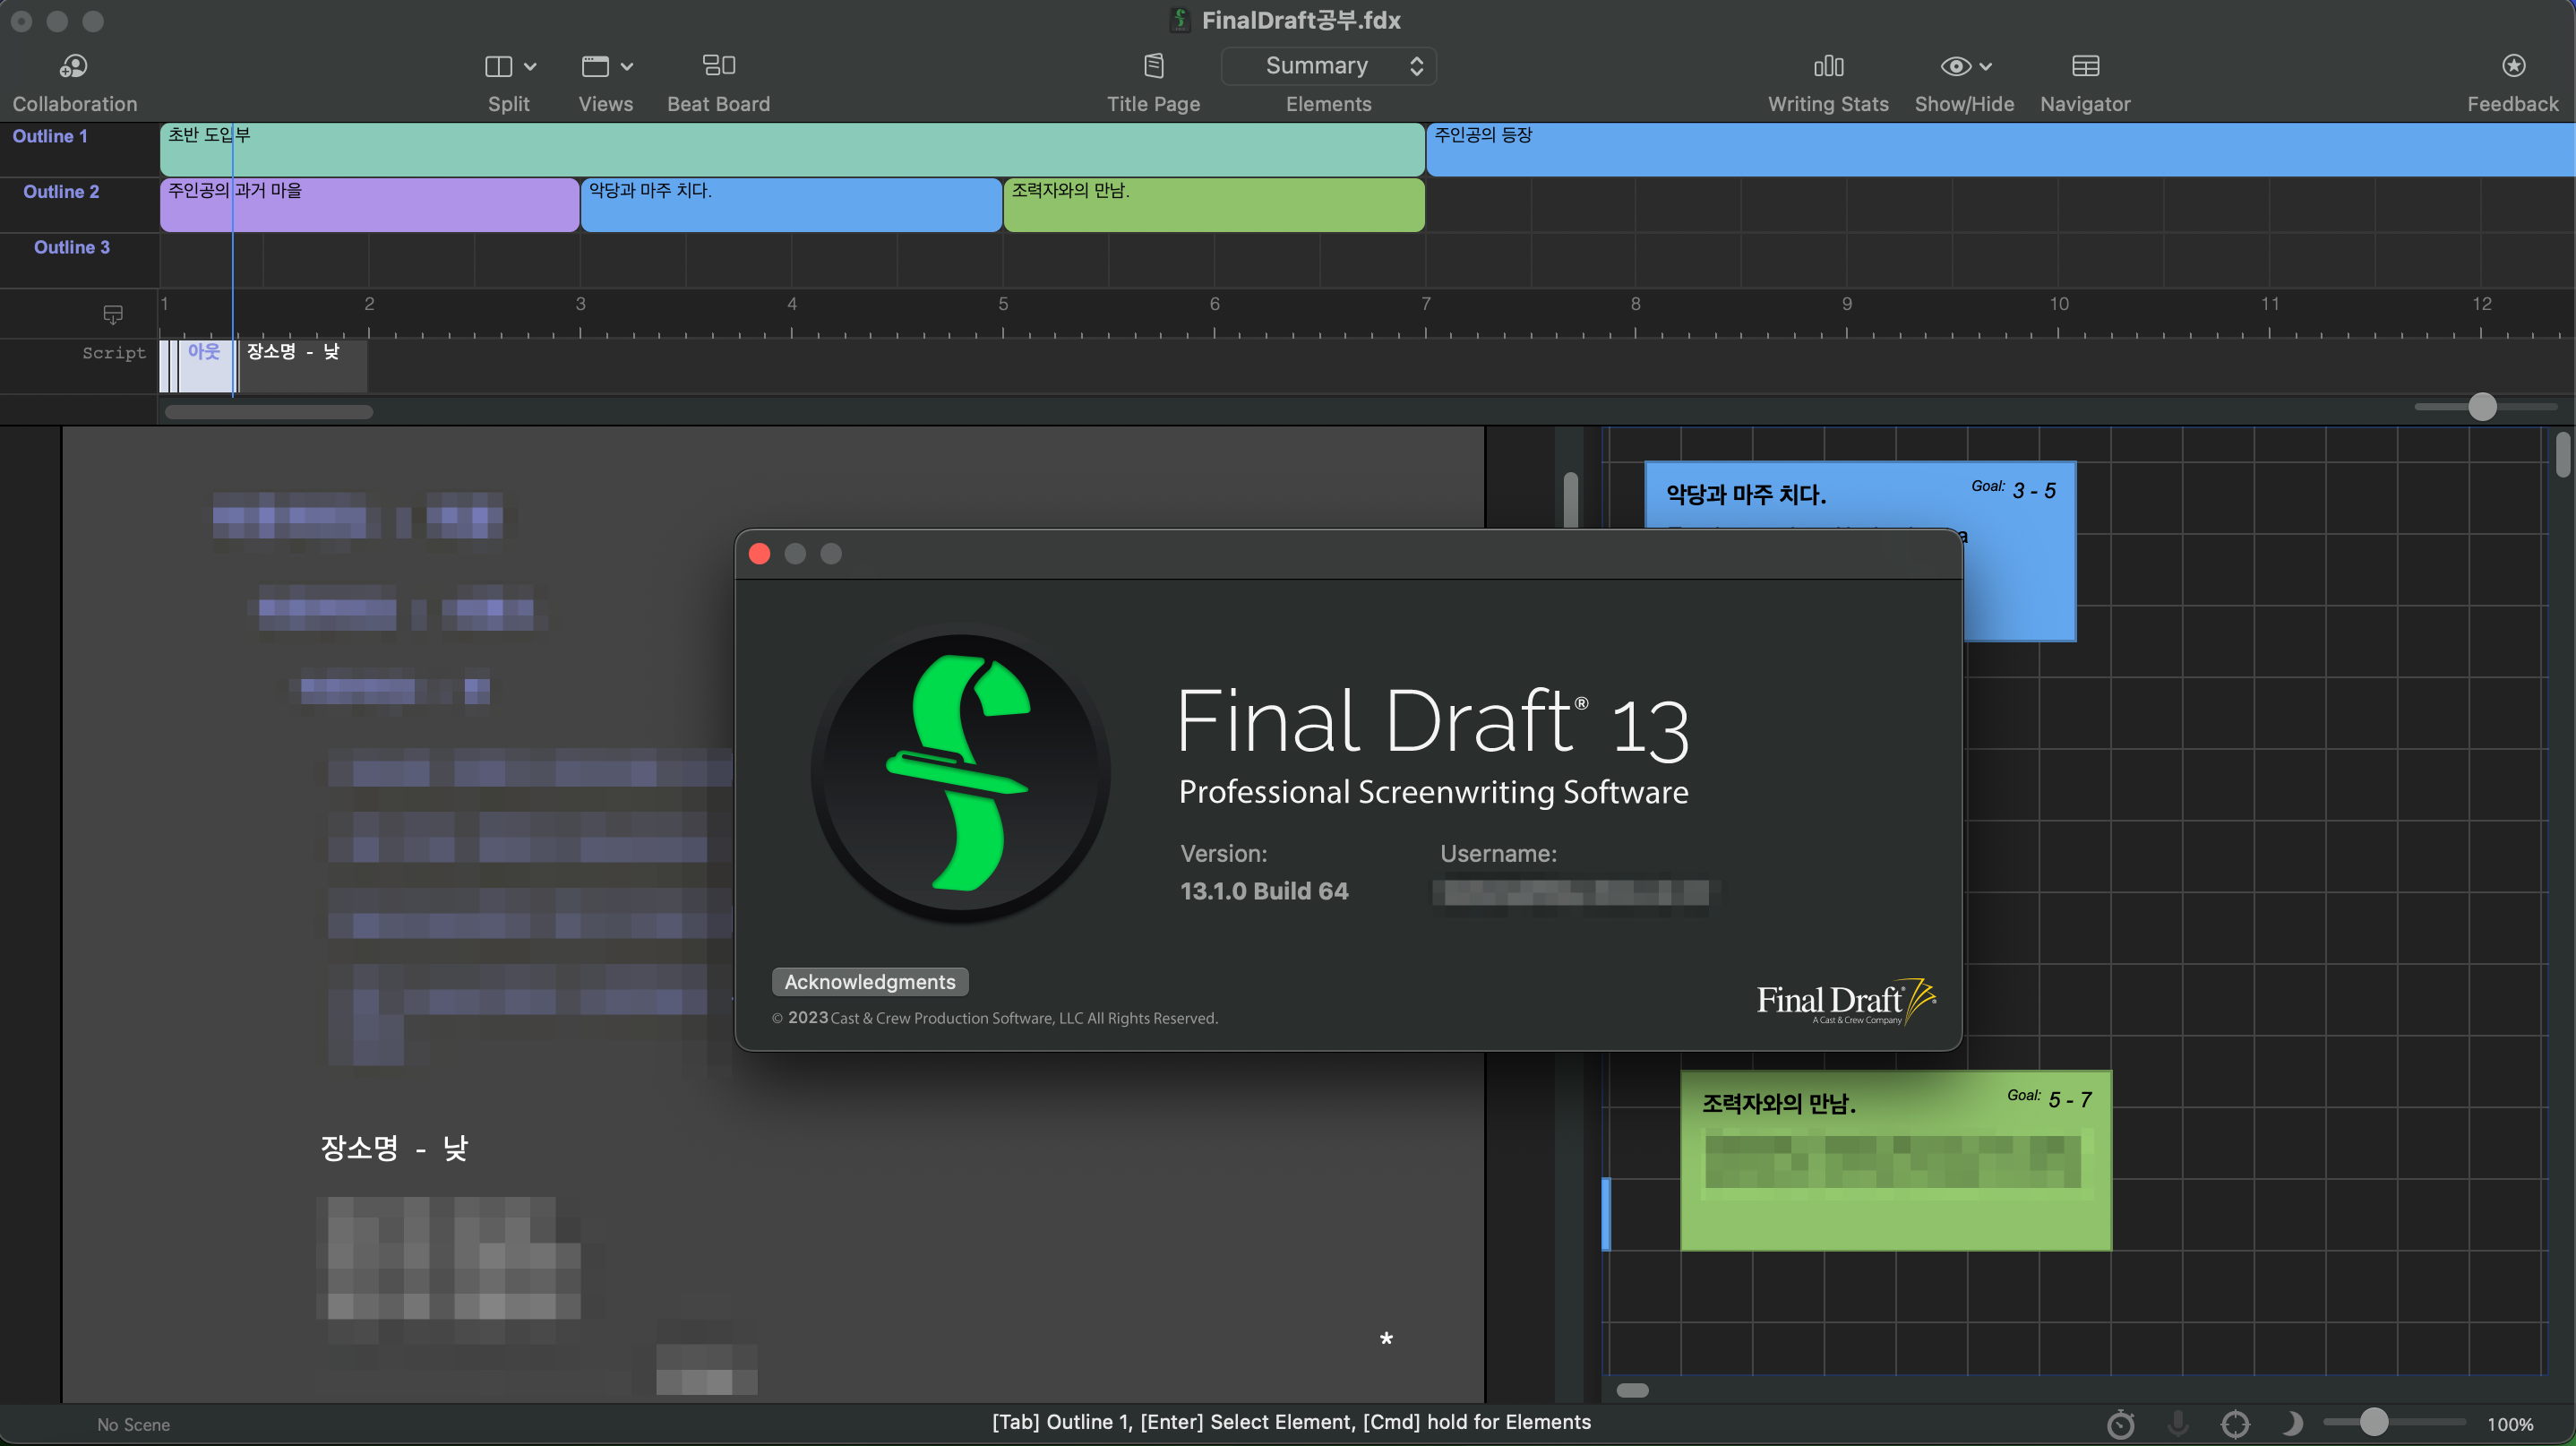Image resolution: width=2576 pixels, height=1446 pixels.
Task: Open the Collaboration panel icon
Action: (73, 66)
